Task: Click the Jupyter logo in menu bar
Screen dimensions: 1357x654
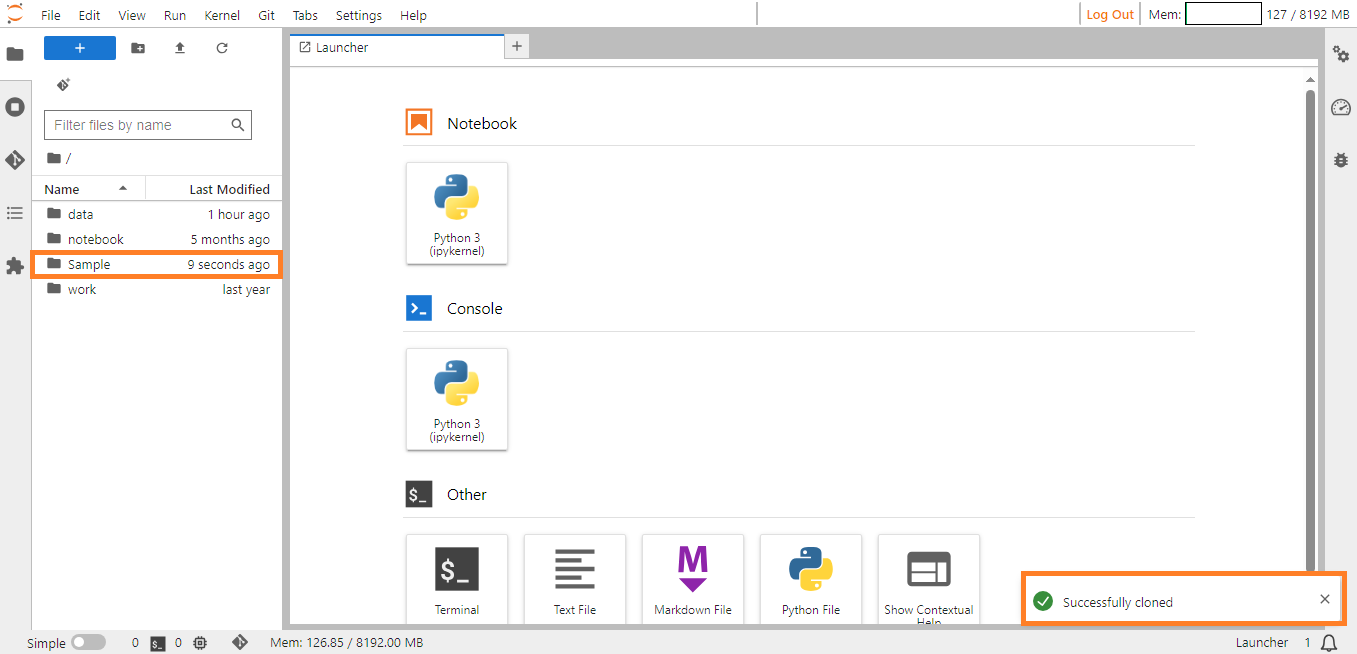Action: [14, 14]
